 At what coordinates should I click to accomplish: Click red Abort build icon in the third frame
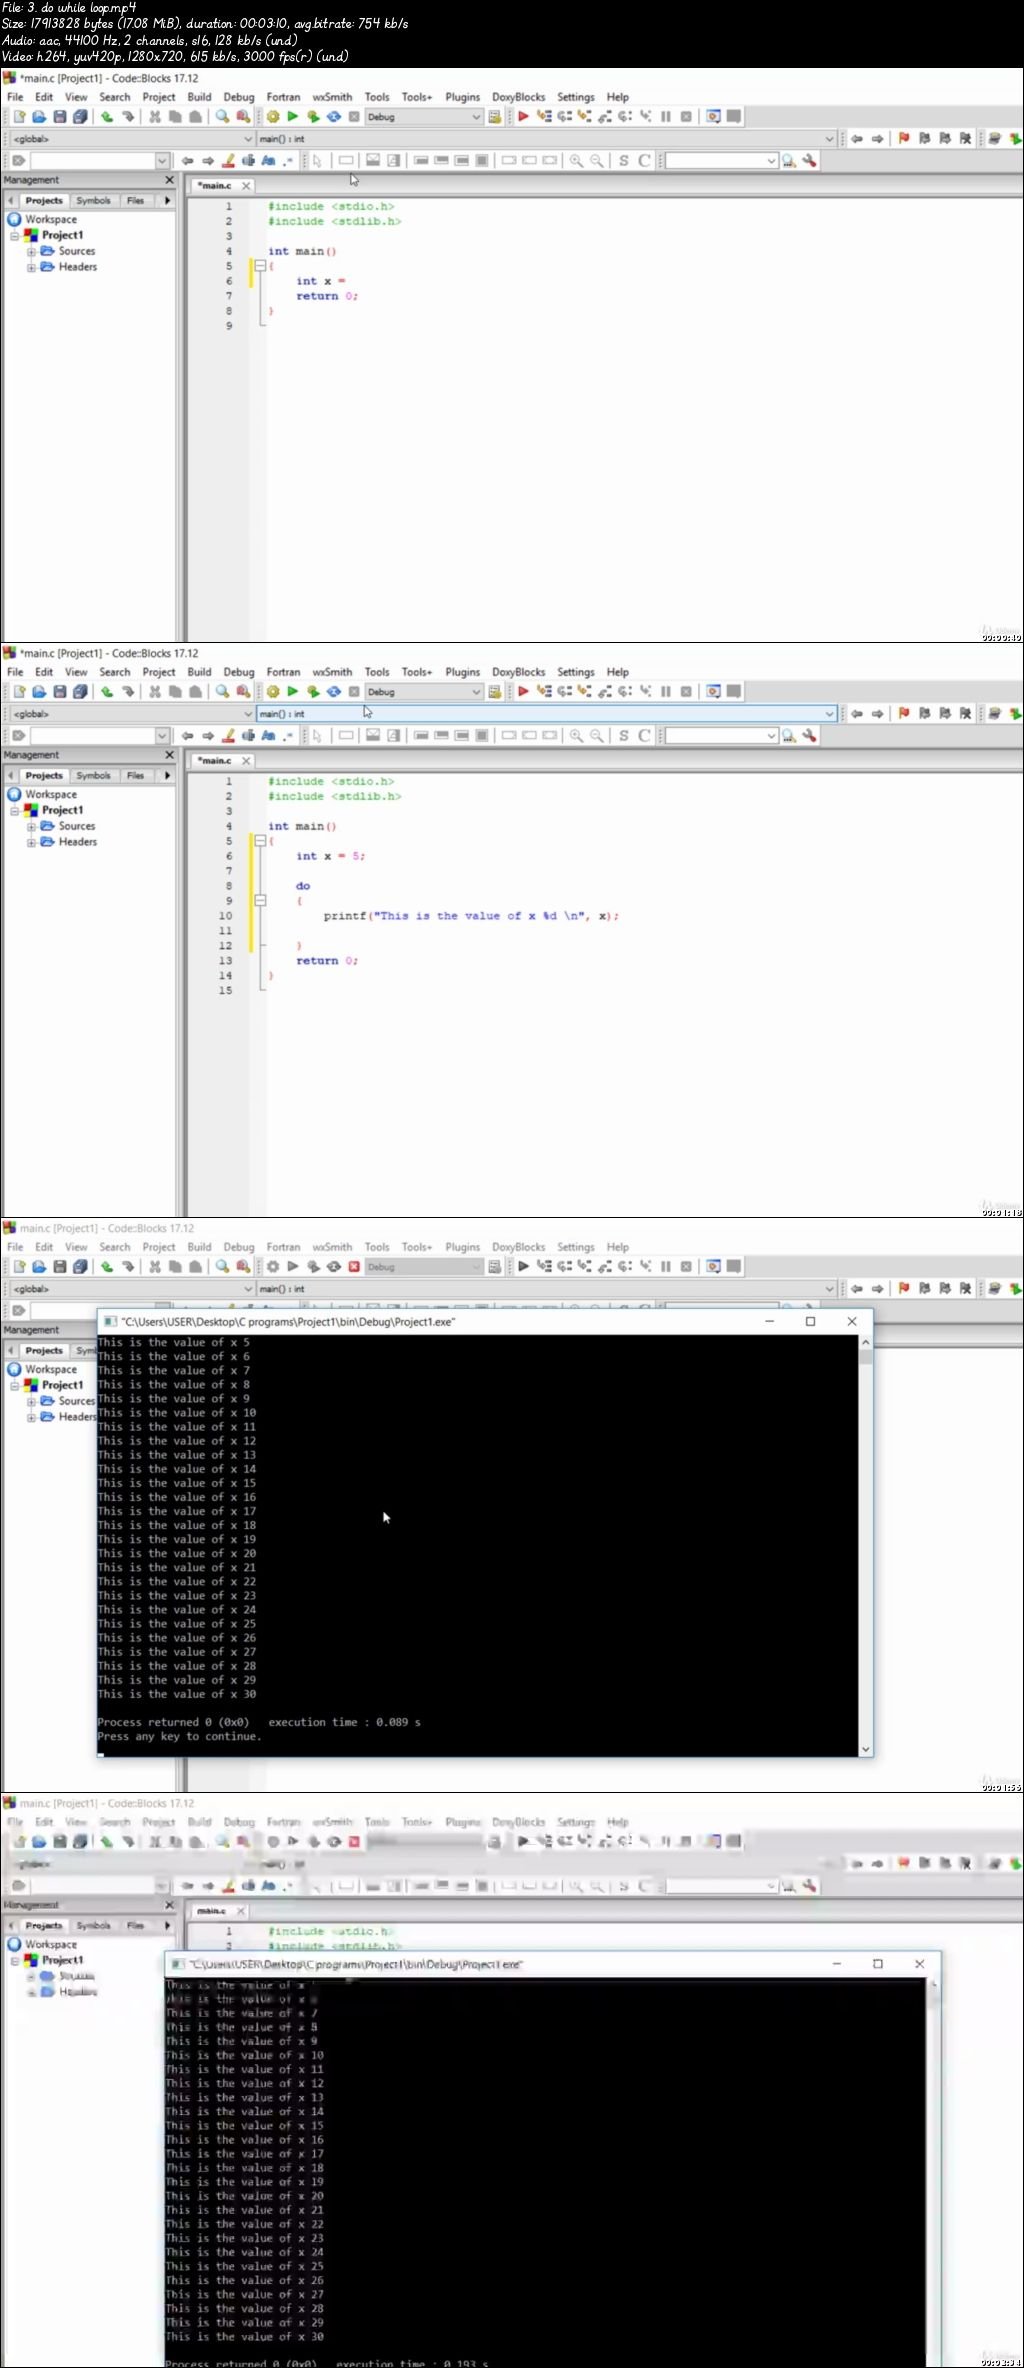354,1267
